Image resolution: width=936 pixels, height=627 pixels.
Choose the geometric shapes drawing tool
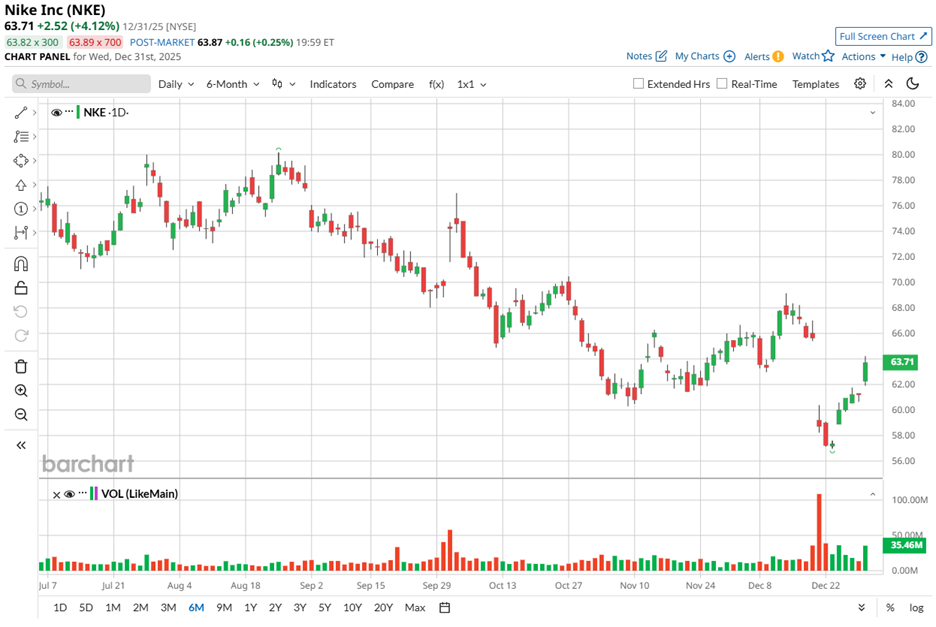pyautogui.click(x=21, y=161)
